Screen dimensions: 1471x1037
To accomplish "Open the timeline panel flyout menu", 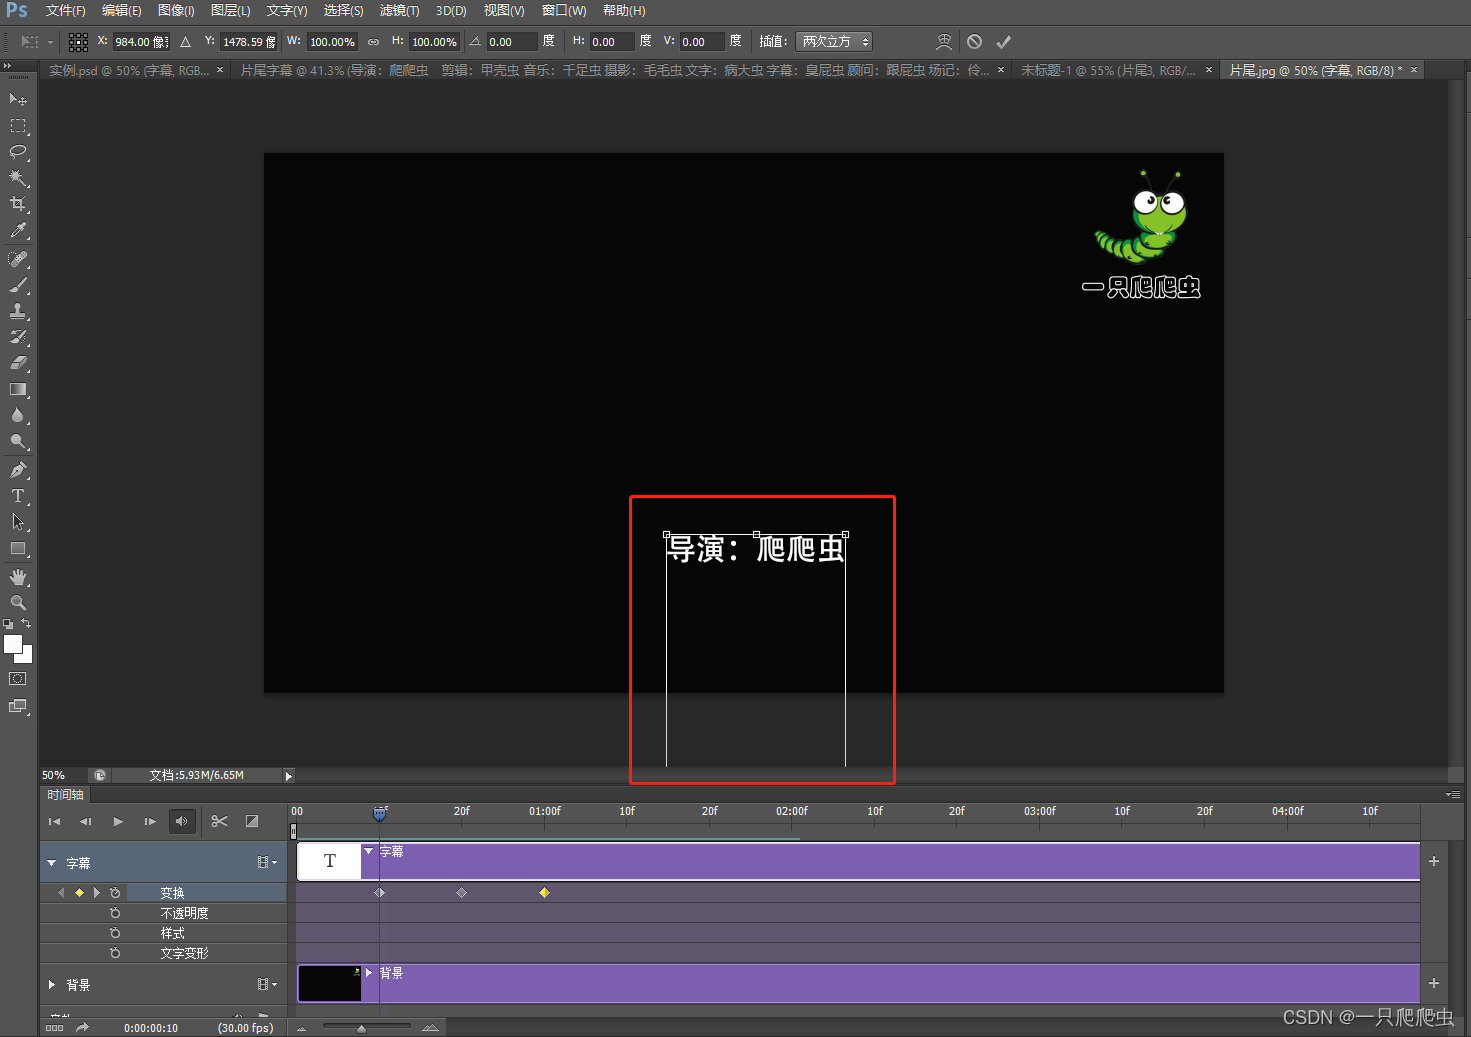I will [1453, 794].
